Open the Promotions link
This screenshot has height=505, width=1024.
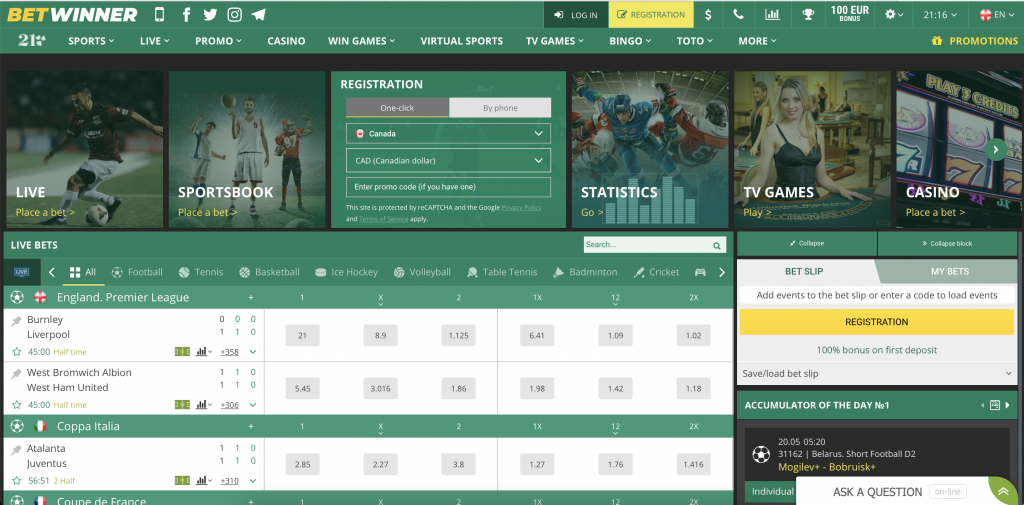tap(974, 41)
